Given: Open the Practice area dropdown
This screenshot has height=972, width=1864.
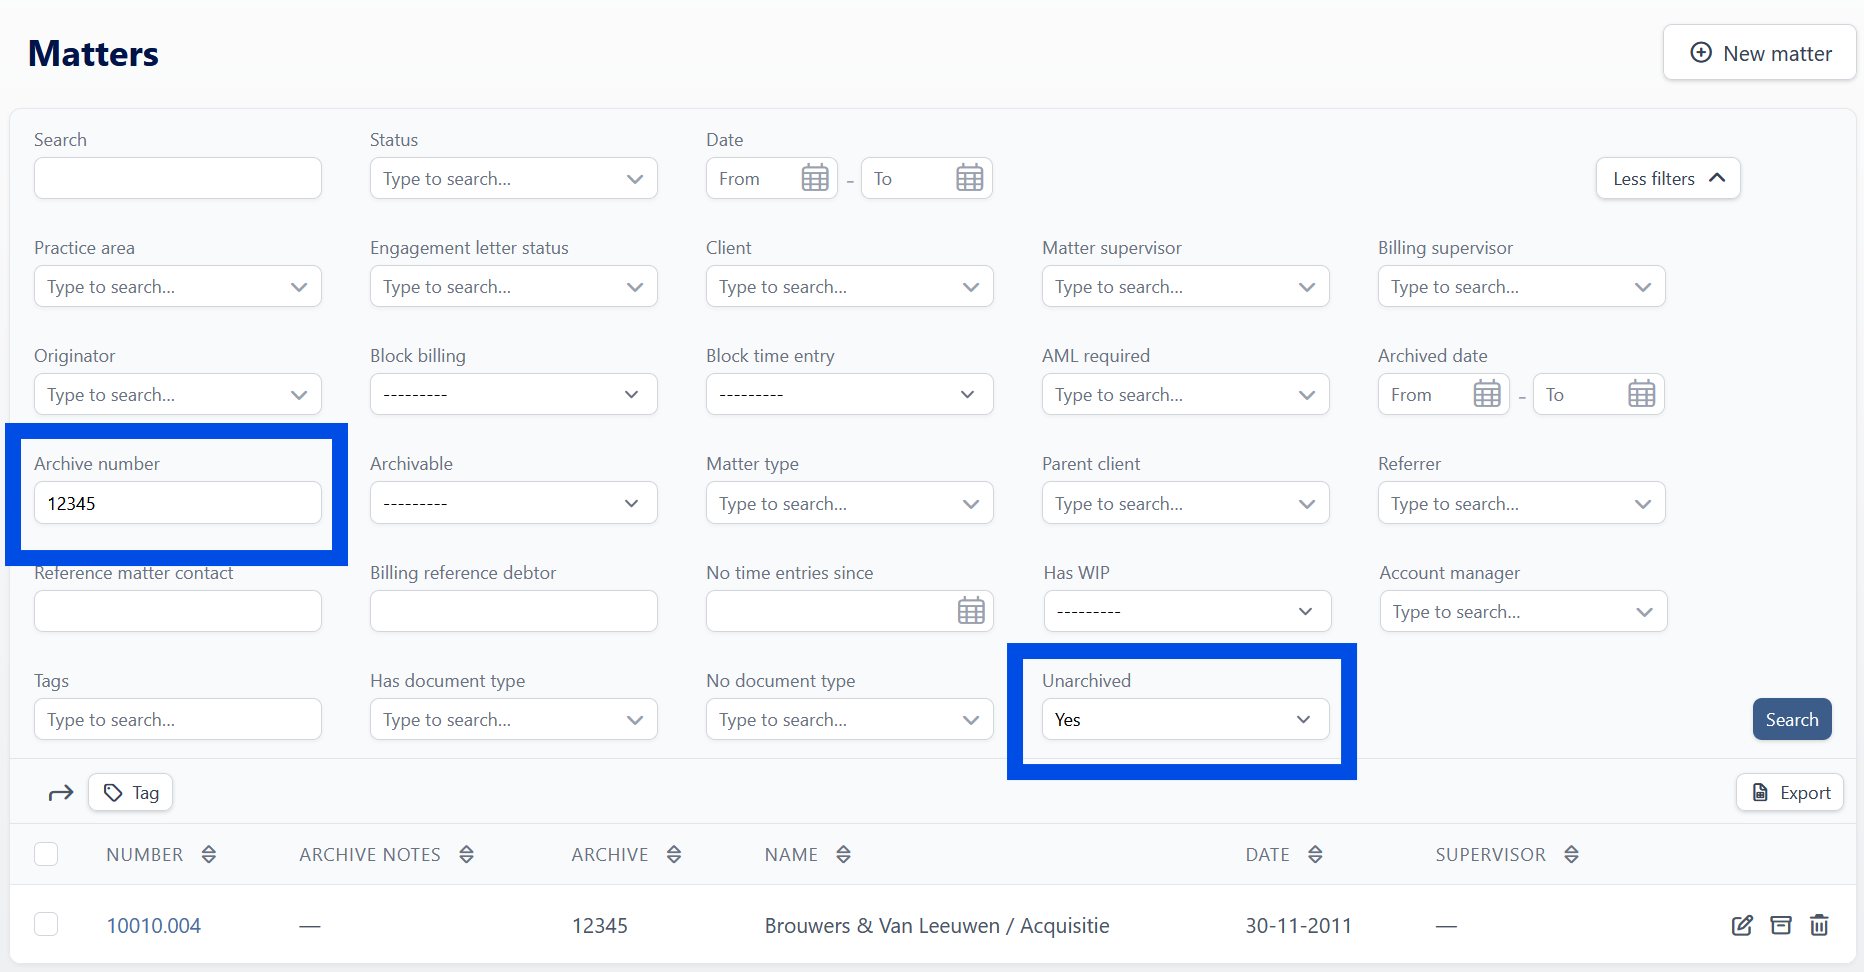Looking at the screenshot, I should [178, 286].
